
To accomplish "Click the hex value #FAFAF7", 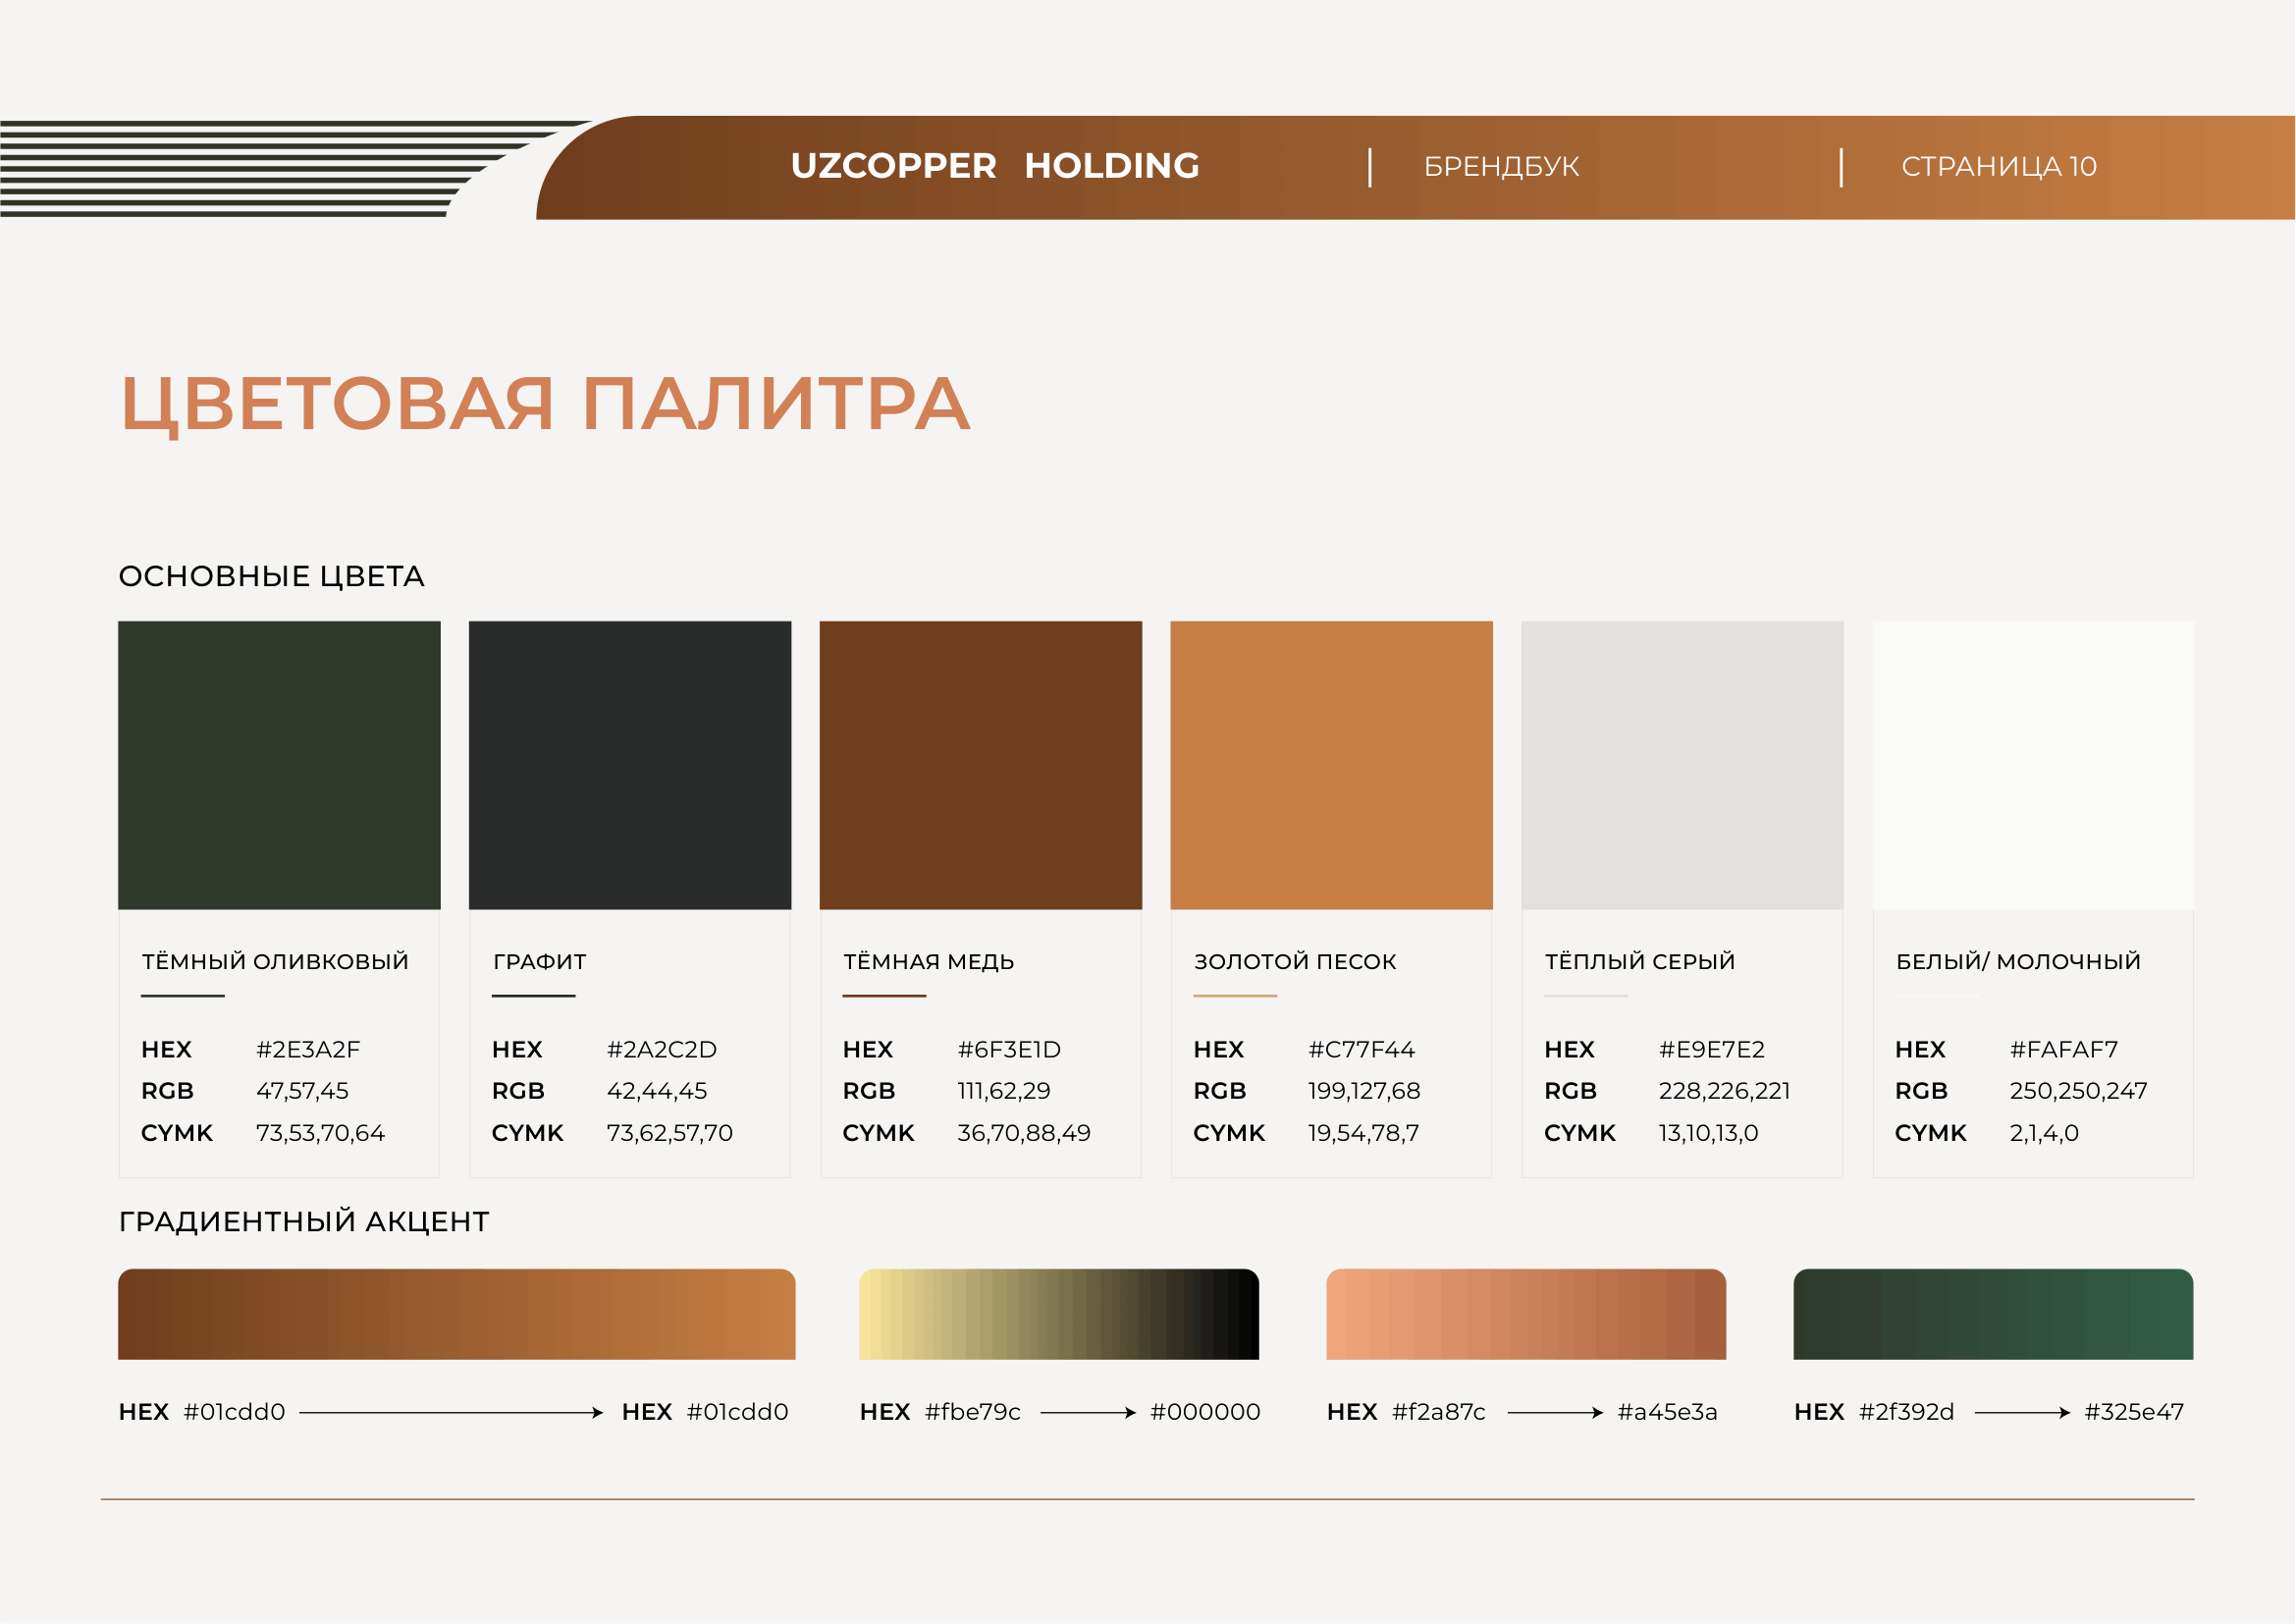I will 2065,1050.
